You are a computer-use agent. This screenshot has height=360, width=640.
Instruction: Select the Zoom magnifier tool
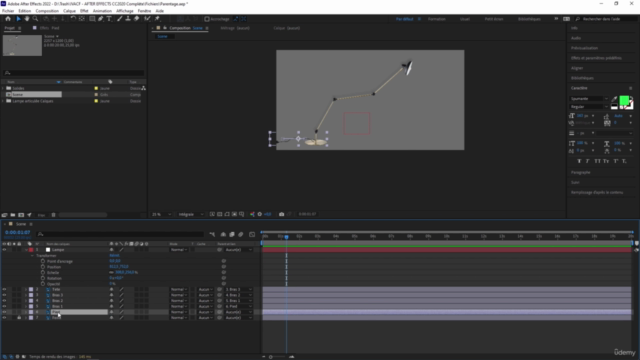(36, 19)
